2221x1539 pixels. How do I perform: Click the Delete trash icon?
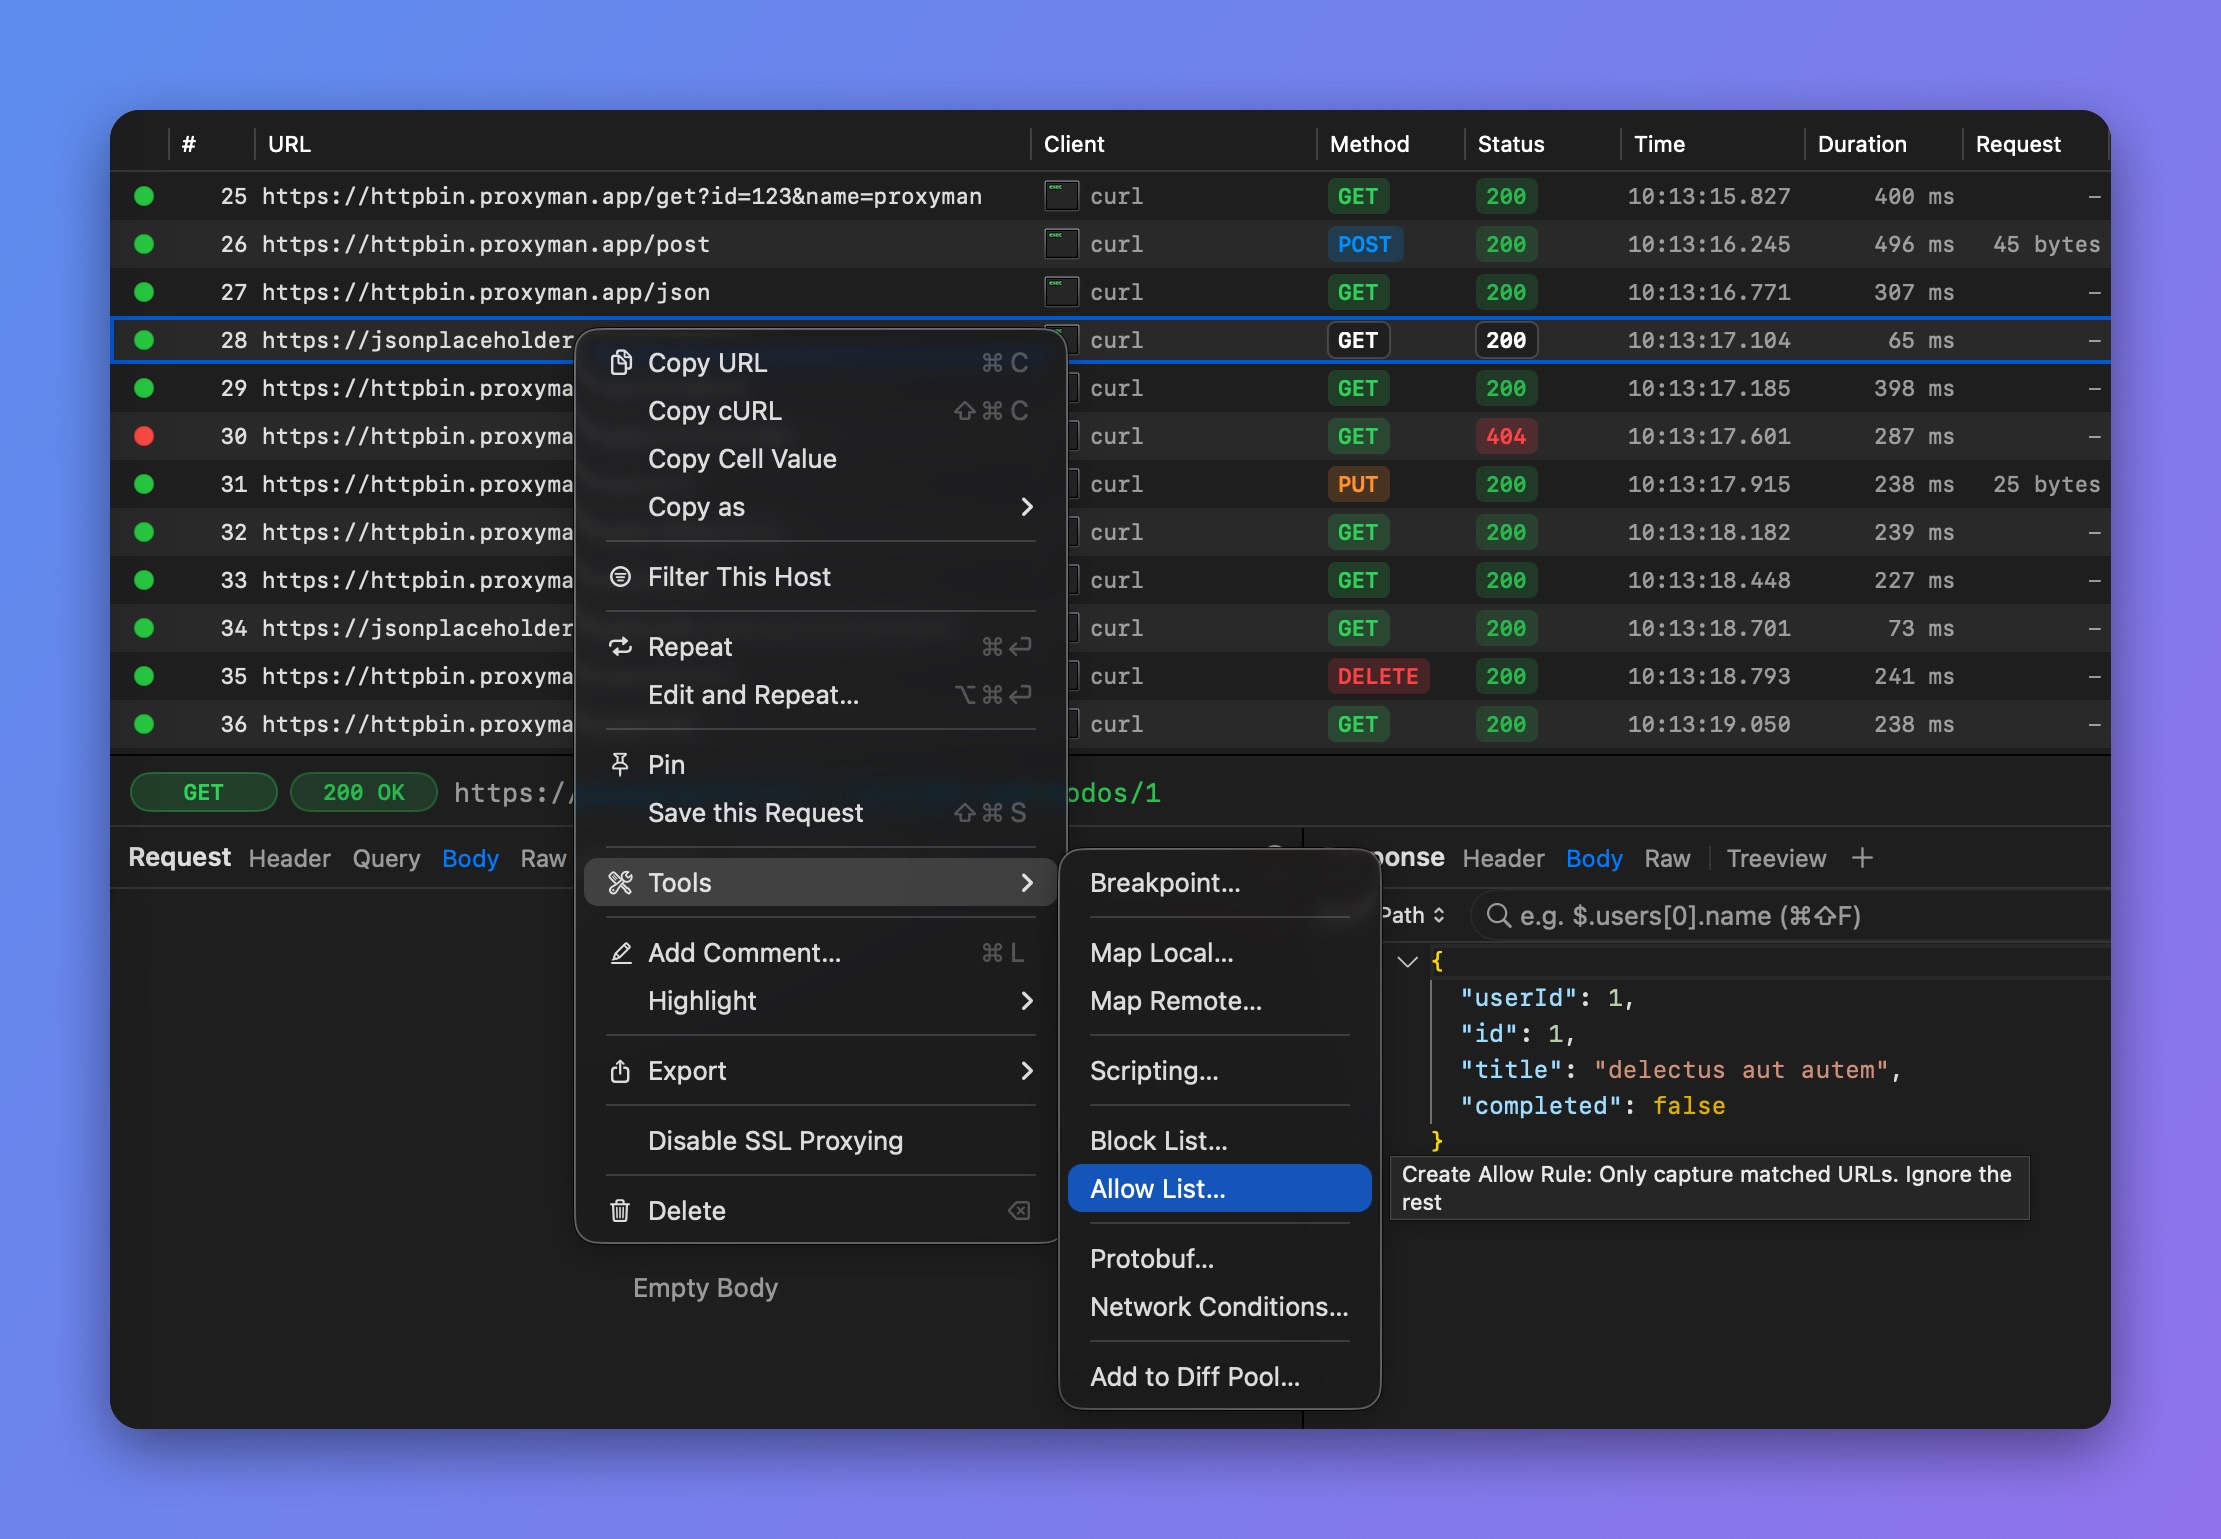(x=621, y=1211)
